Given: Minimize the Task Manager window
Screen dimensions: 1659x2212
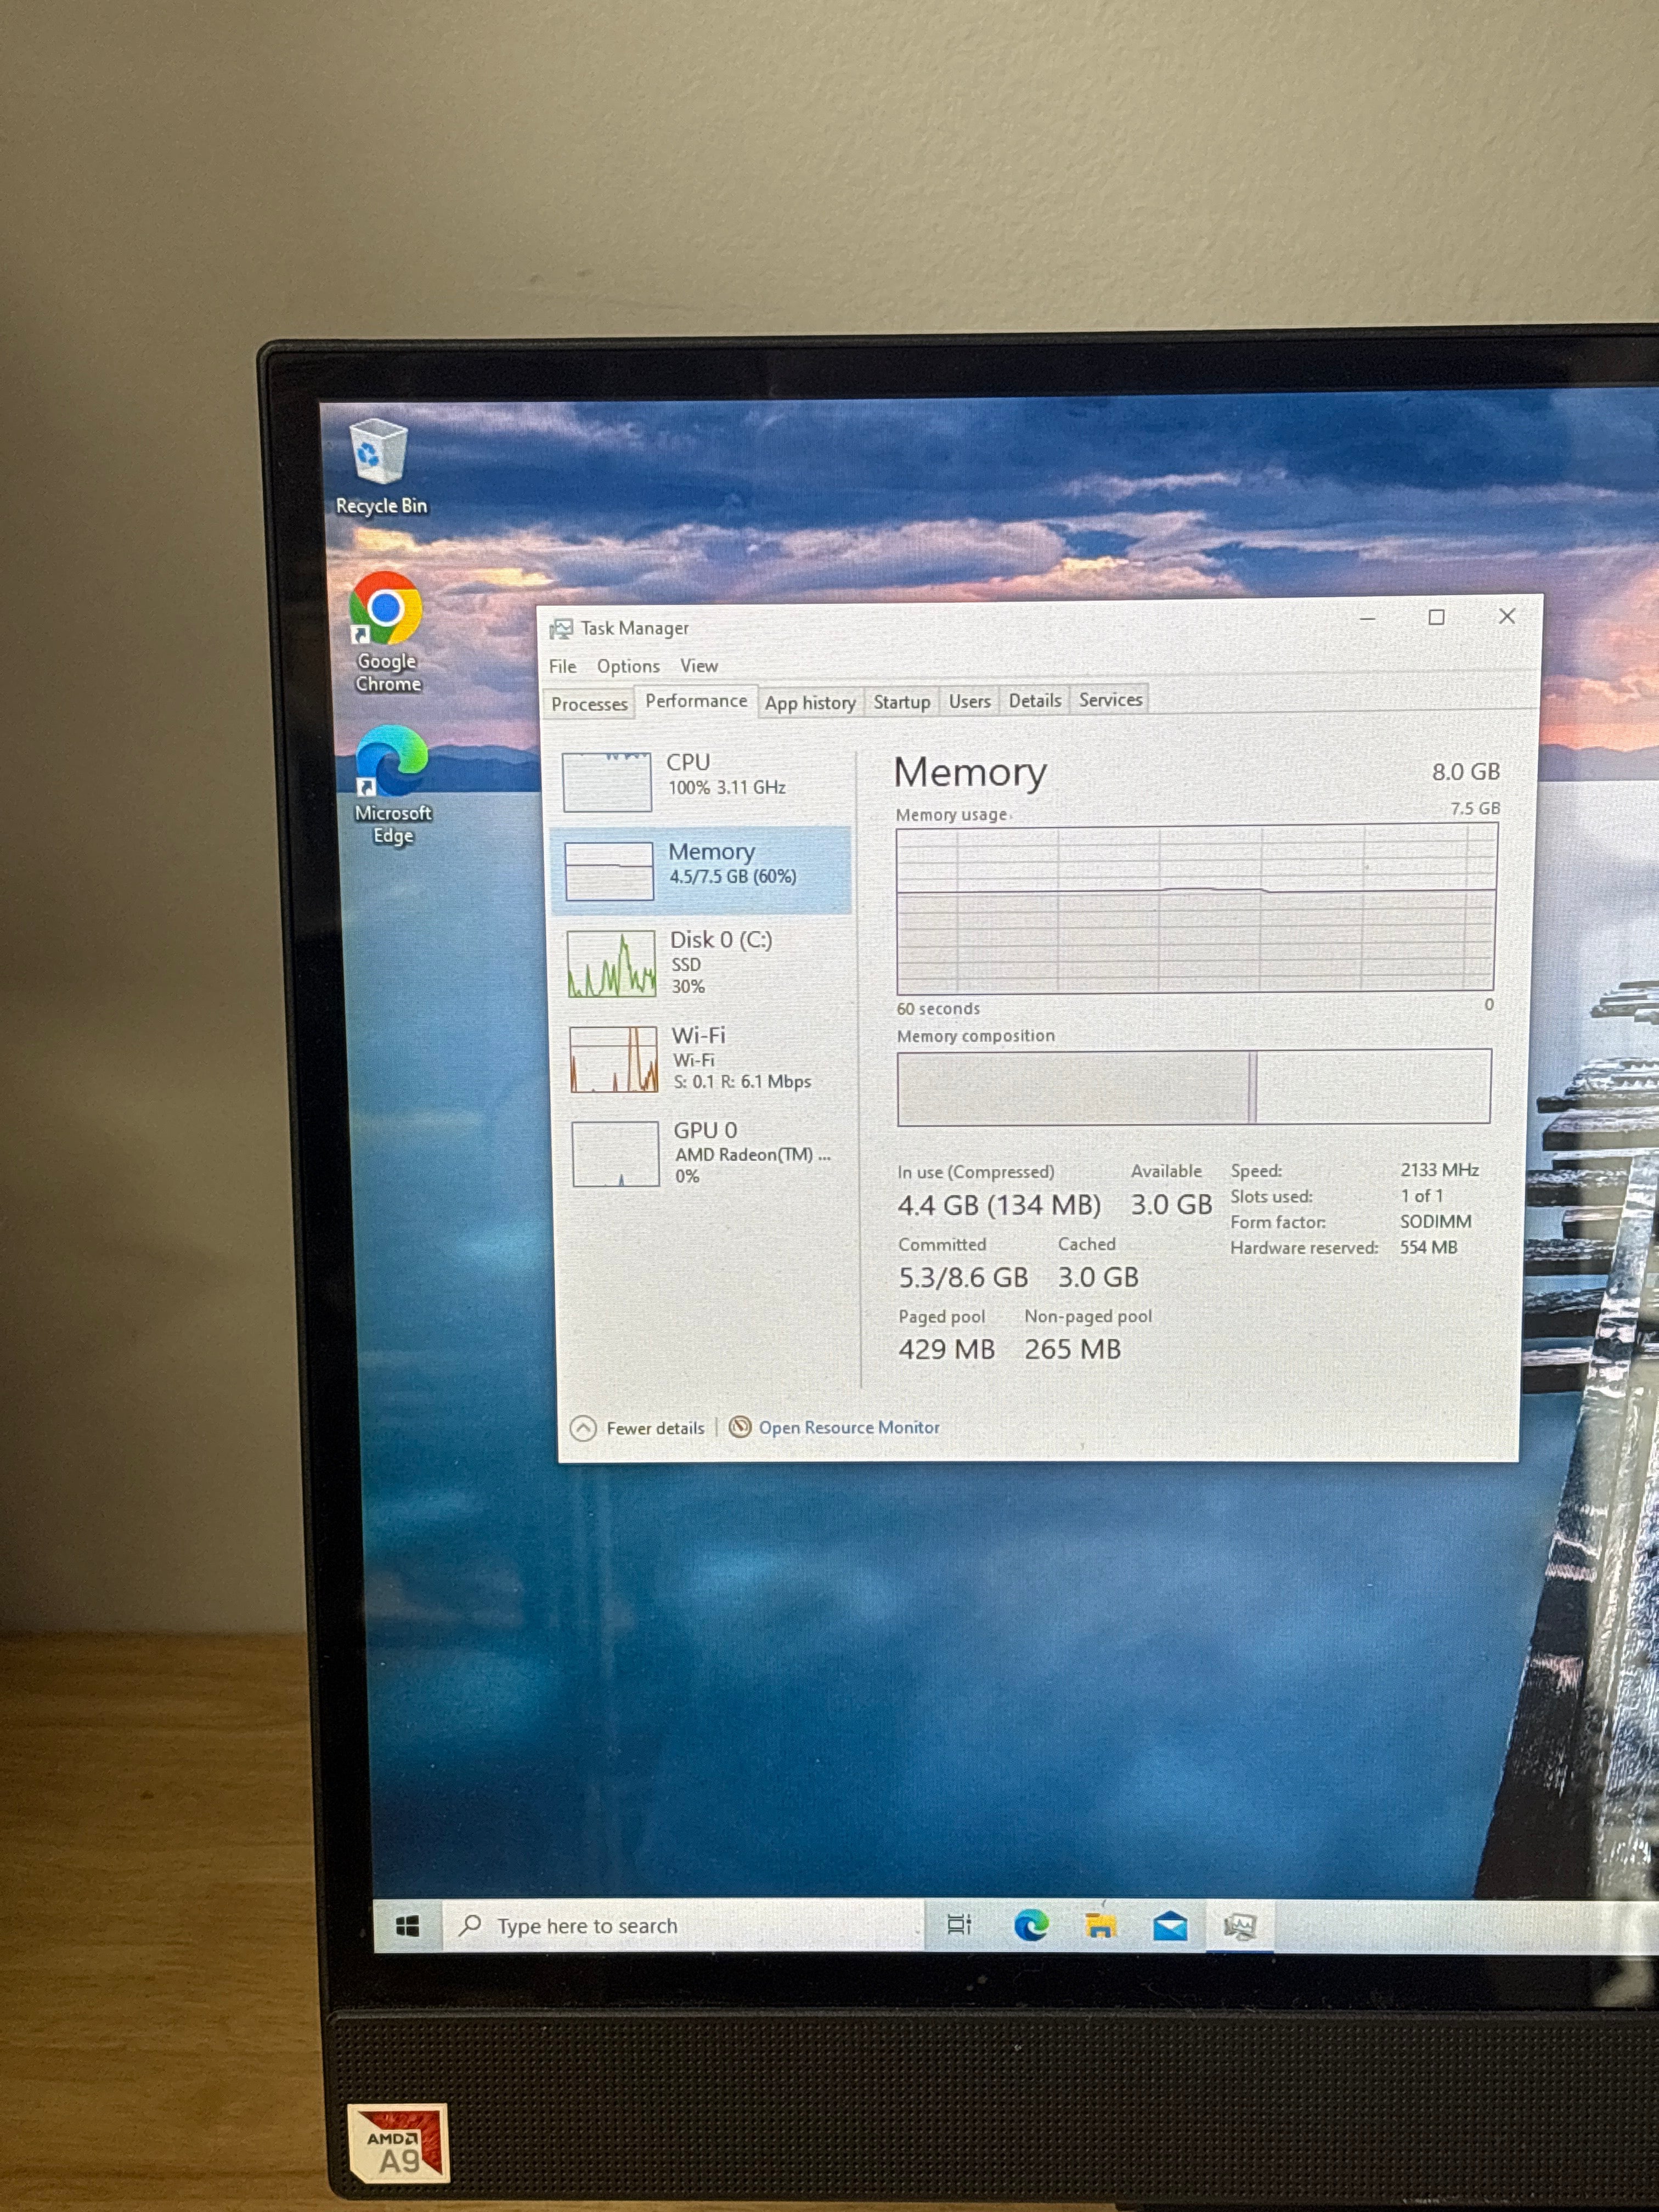Looking at the screenshot, I should [1367, 619].
